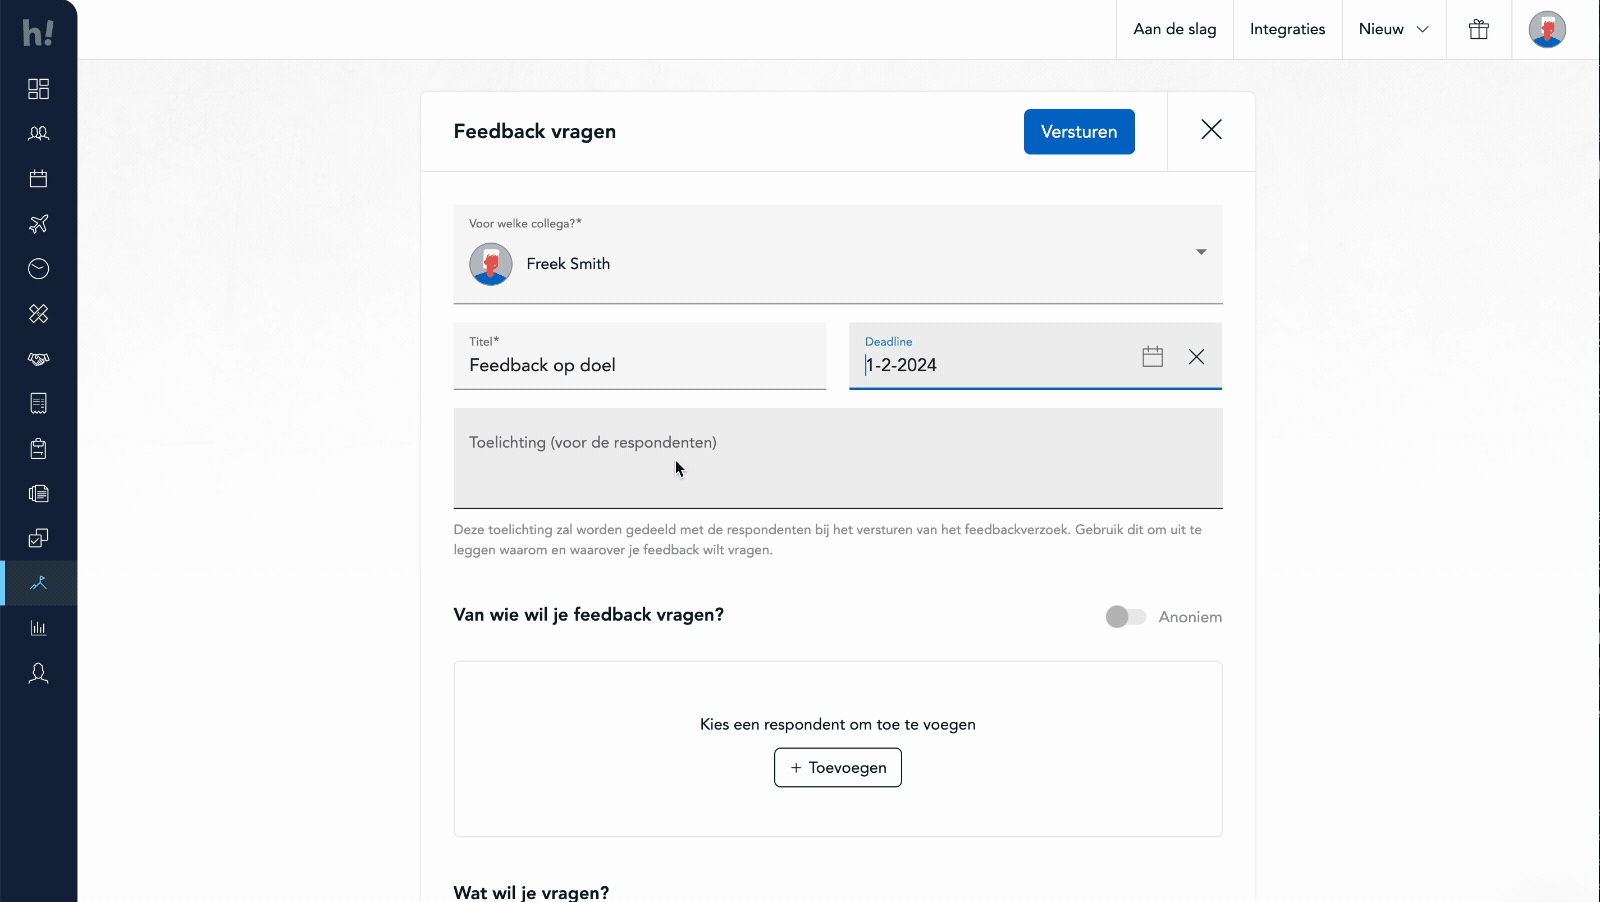This screenshot has width=1600, height=902.
Task: Clear the Deadline date with X icon
Action: click(x=1196, y=357)
